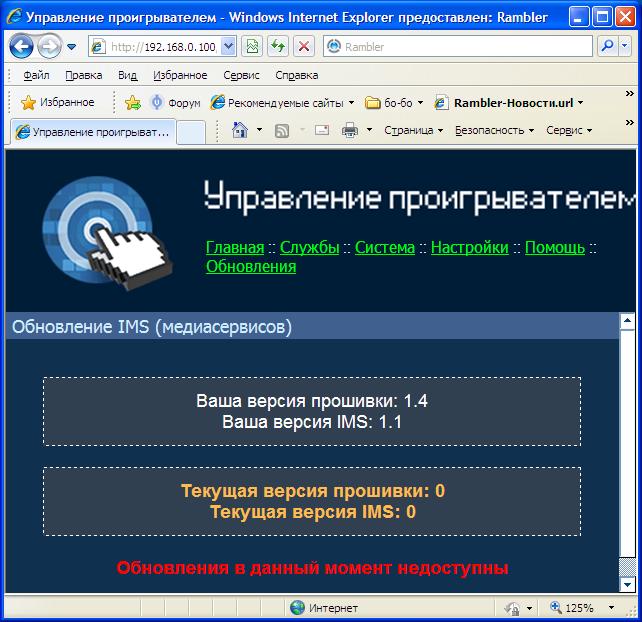The width and height of the screenshot is (642, 622).
Task: Open the Избранное menu in menu bar
Action: [180, 75]
